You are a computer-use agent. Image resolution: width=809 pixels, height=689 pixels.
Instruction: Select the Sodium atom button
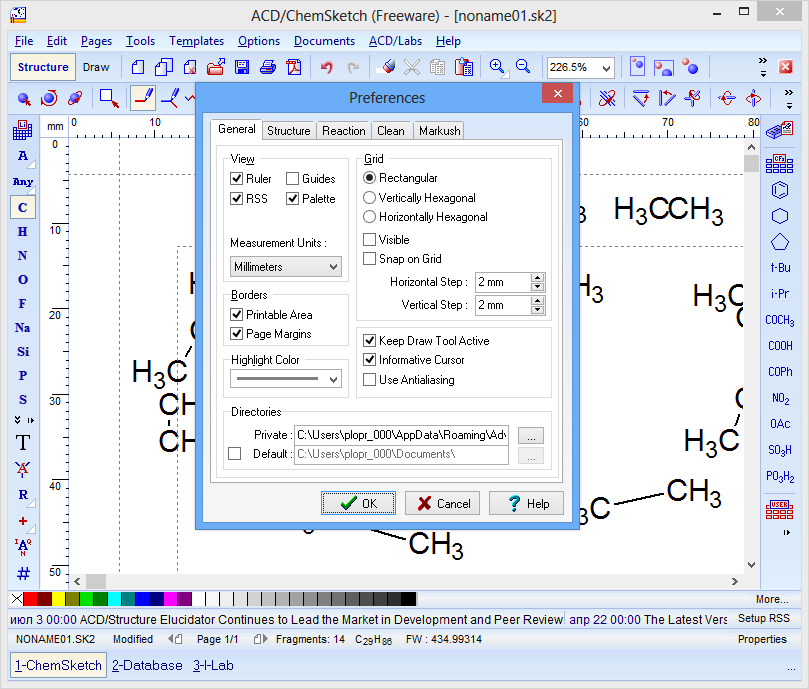[x=23, y=328]
